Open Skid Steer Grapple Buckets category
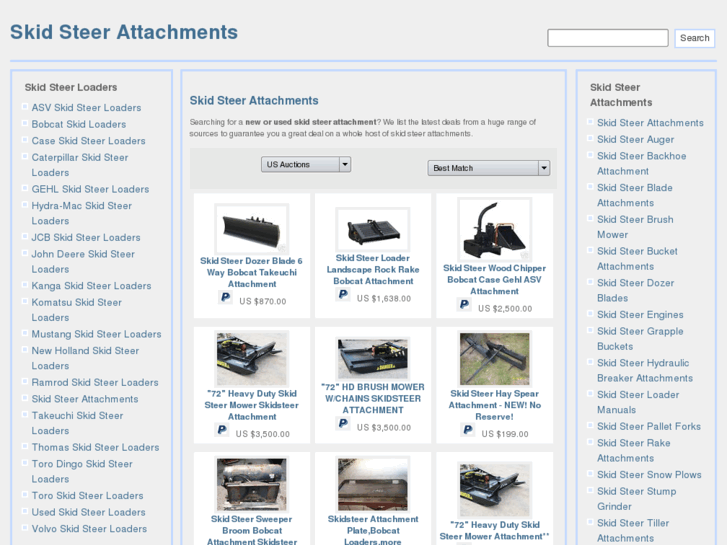This screenshot has height=545, width=727. [640, 339]
